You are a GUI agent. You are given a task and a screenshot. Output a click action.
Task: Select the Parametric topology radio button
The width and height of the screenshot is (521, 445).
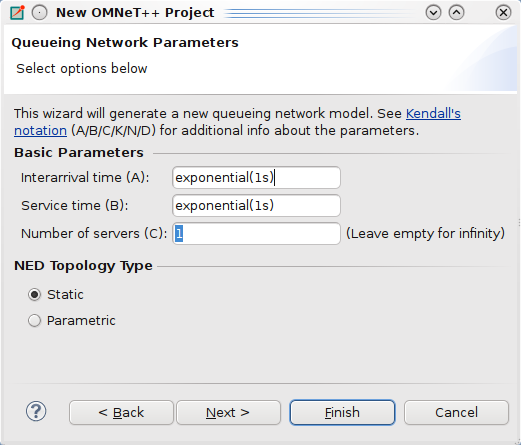pyautogui.click(x=34, y=321)
